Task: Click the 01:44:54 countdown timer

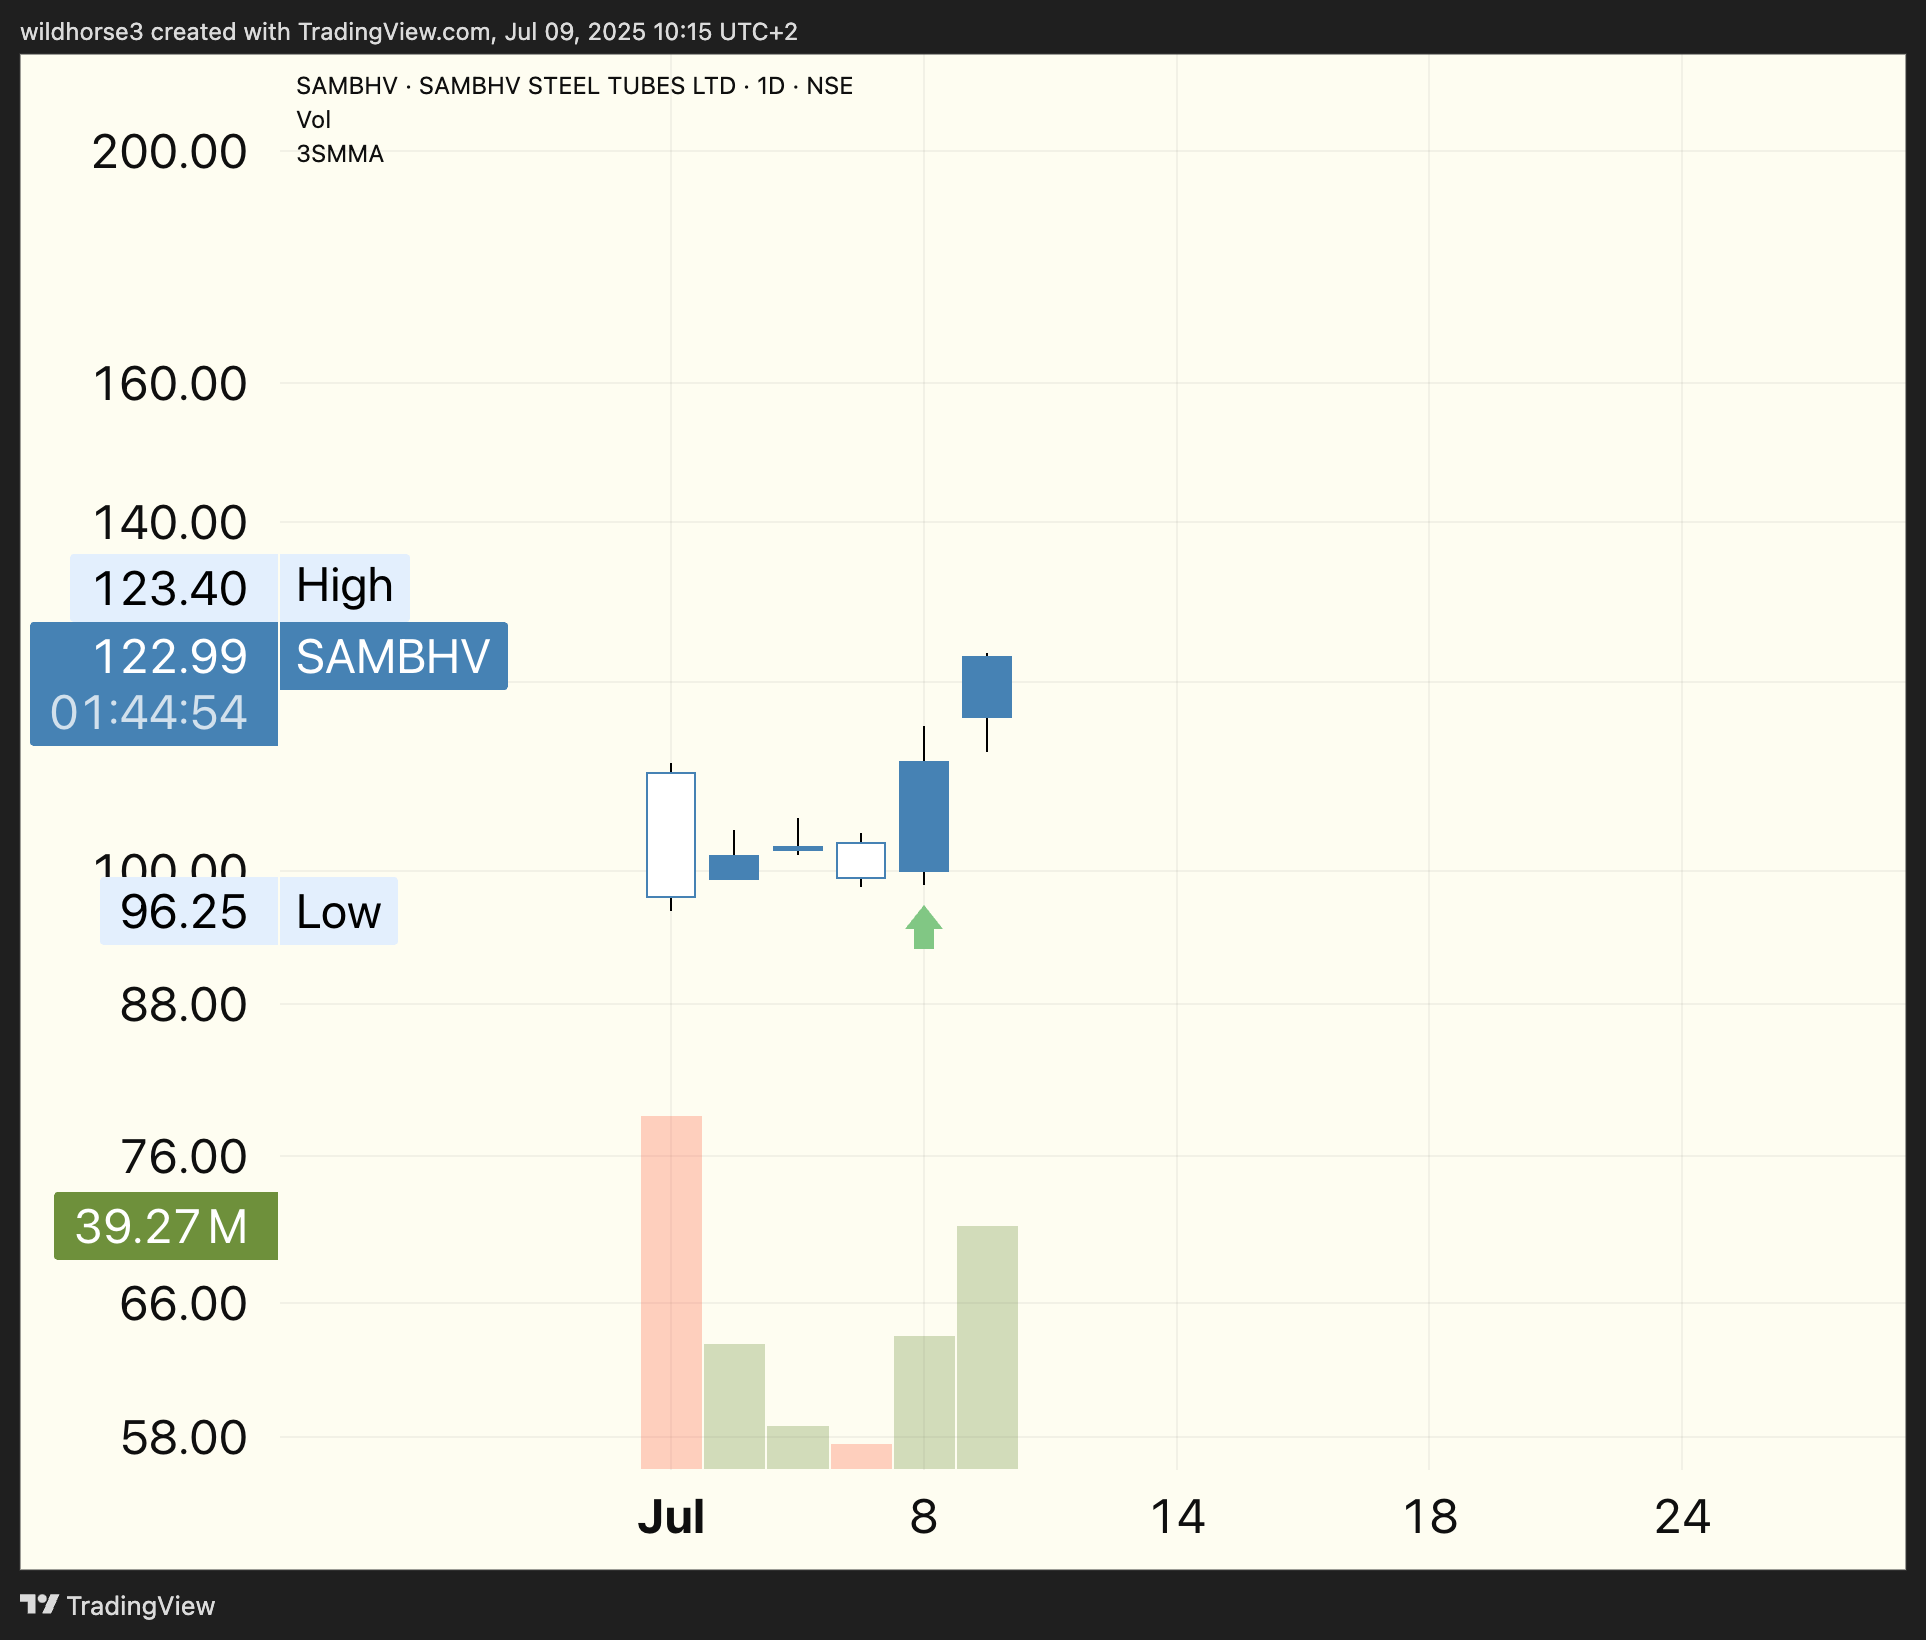Action: tap(149, 713)
